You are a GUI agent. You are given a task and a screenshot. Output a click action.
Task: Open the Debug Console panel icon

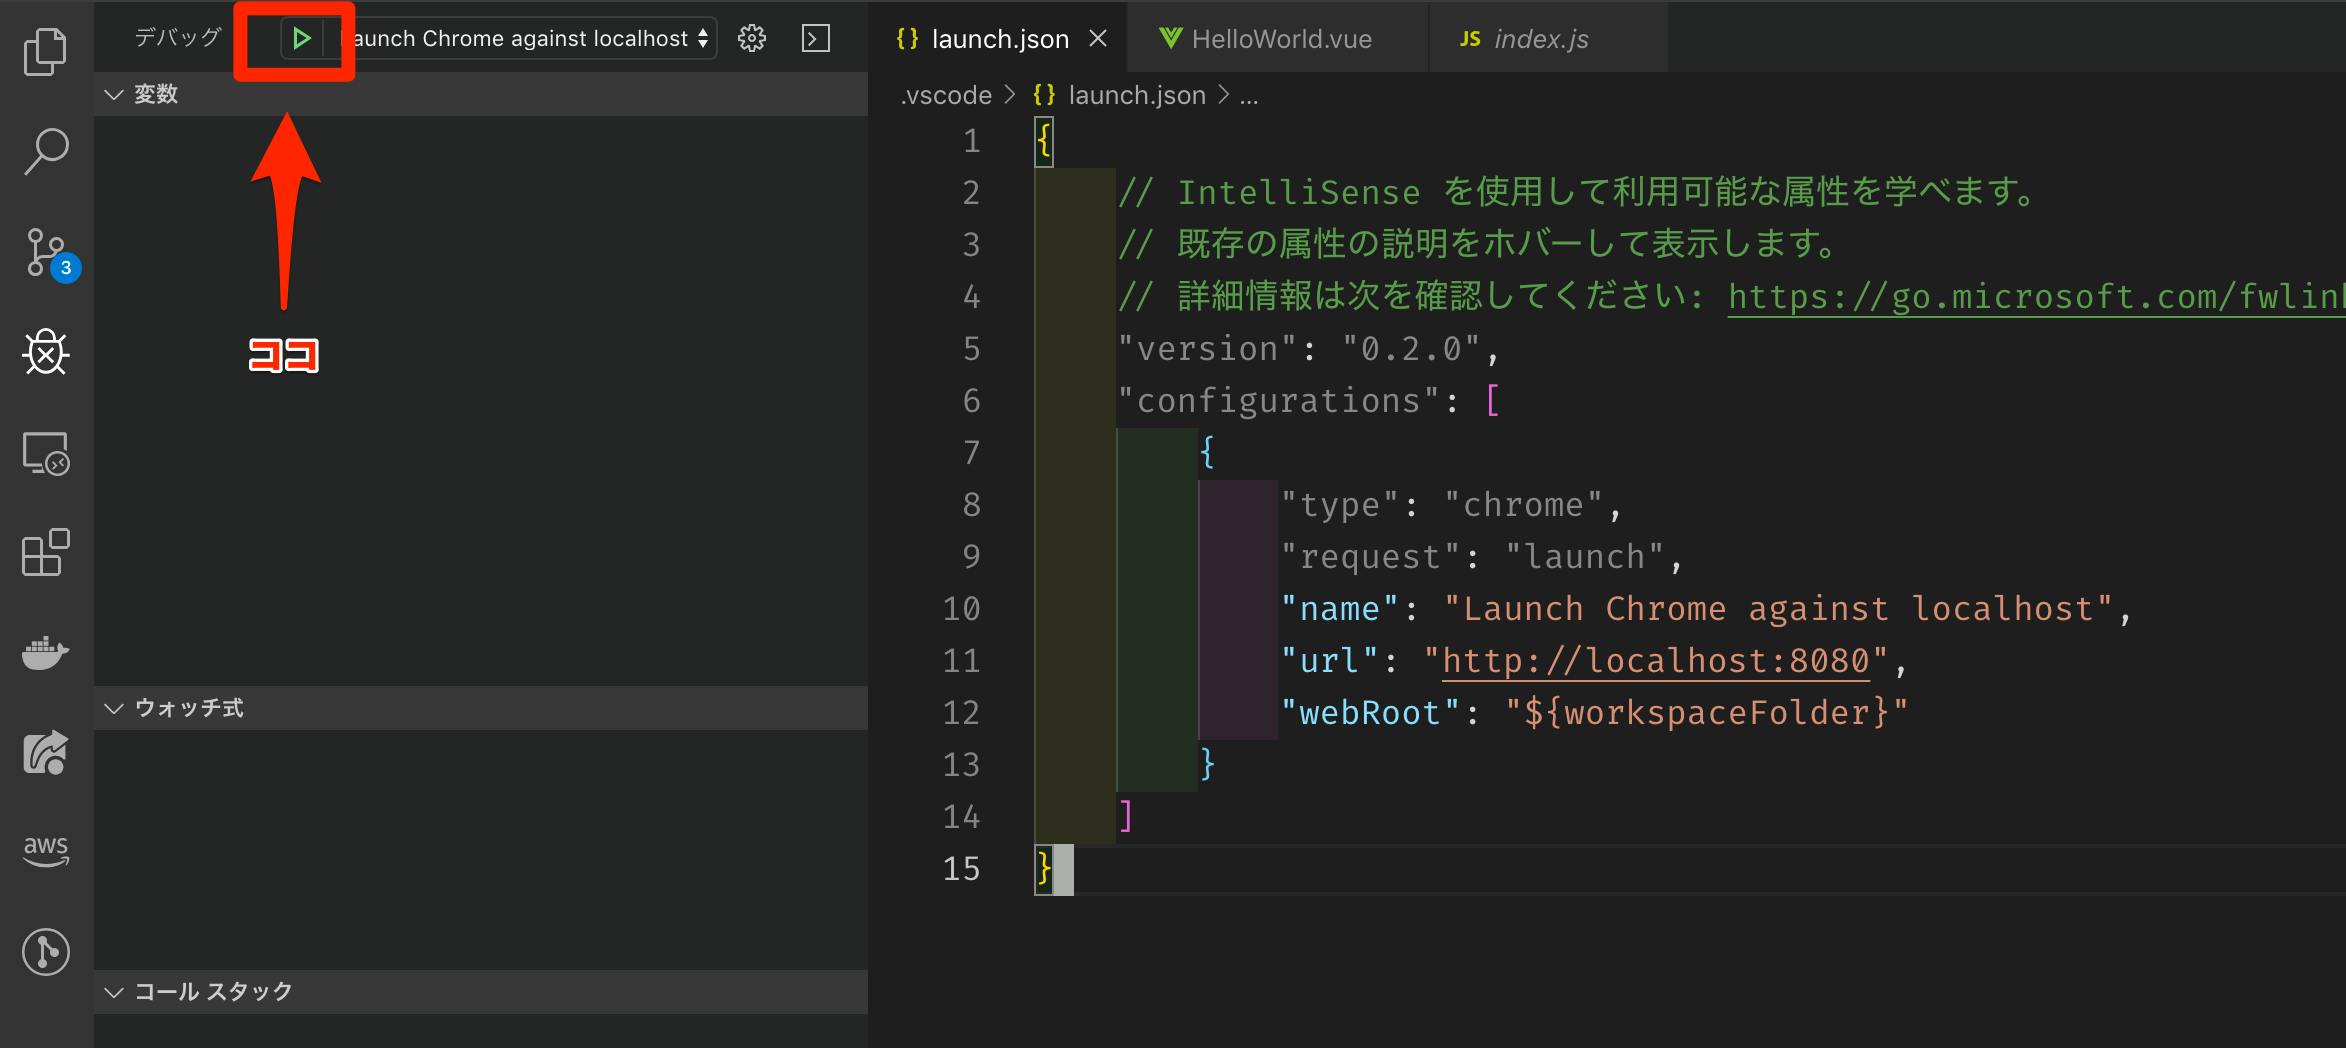(x=814, y=38)
